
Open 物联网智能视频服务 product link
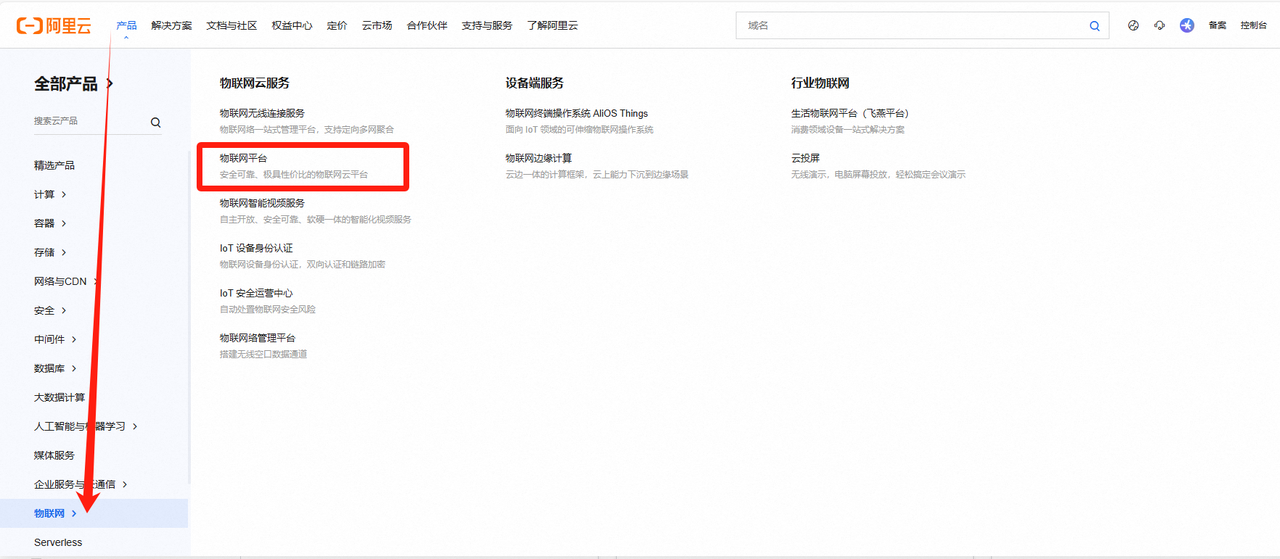pos(262,203)
